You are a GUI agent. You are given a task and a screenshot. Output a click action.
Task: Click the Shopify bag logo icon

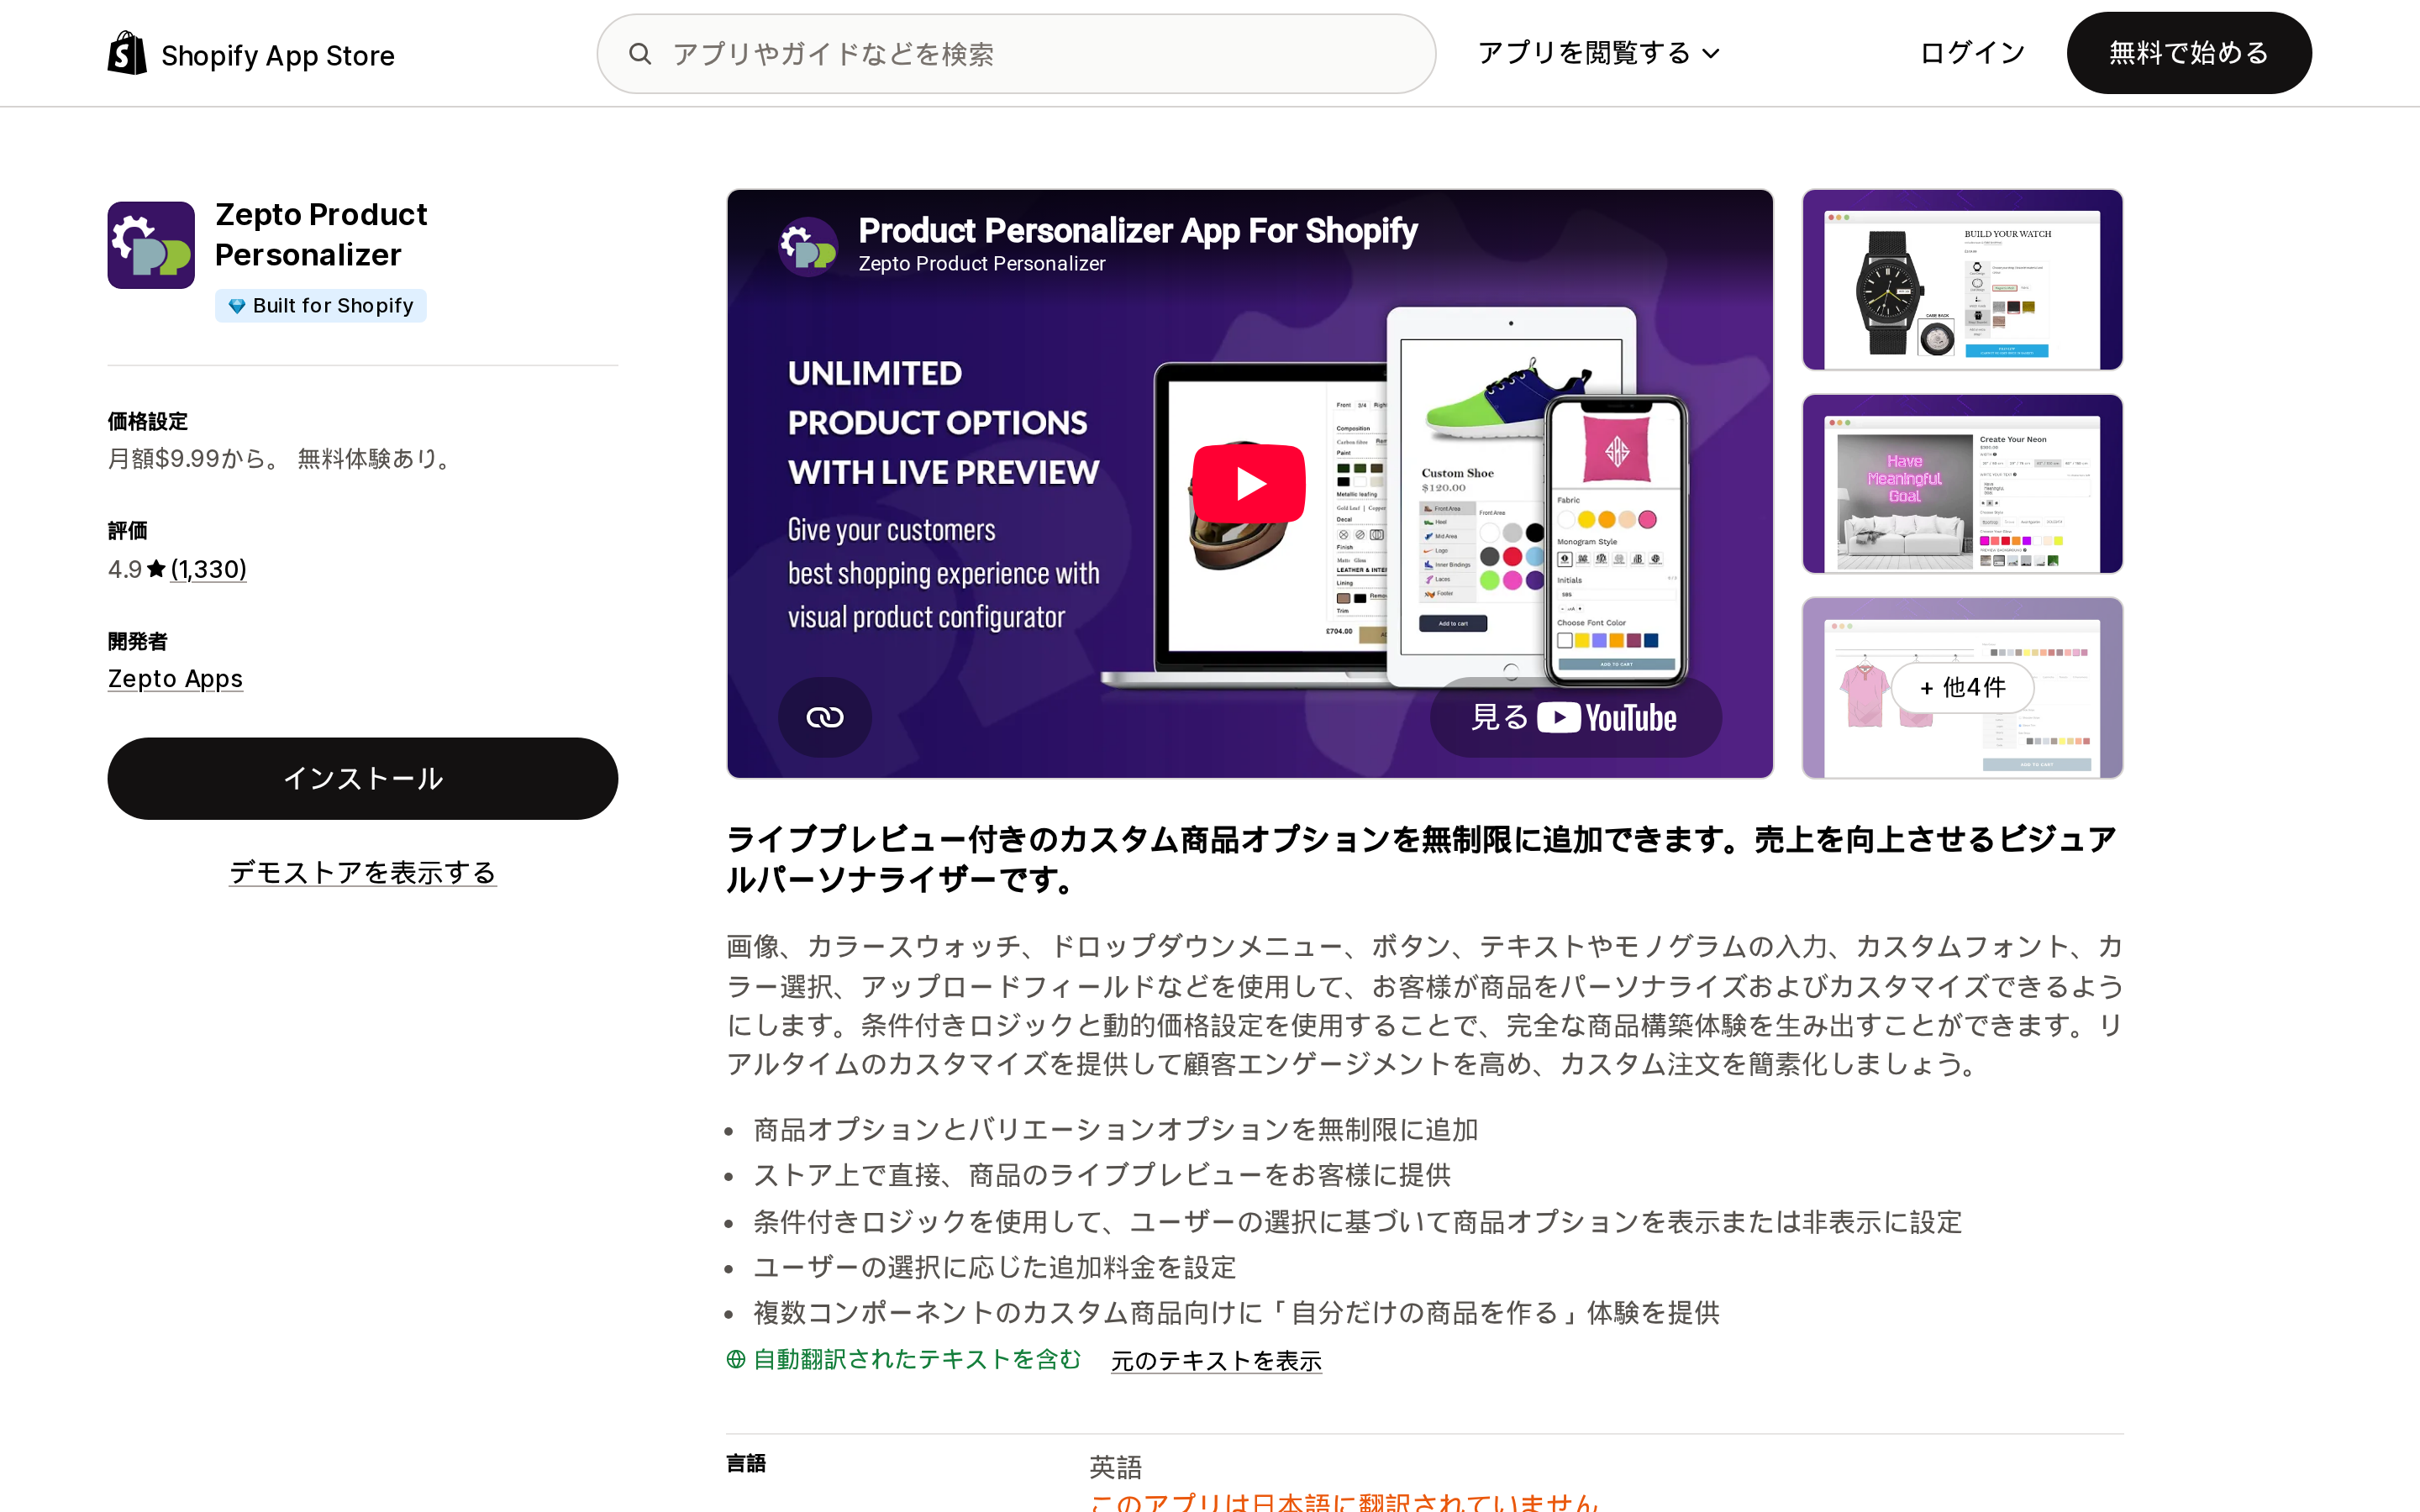click(127, 53)
